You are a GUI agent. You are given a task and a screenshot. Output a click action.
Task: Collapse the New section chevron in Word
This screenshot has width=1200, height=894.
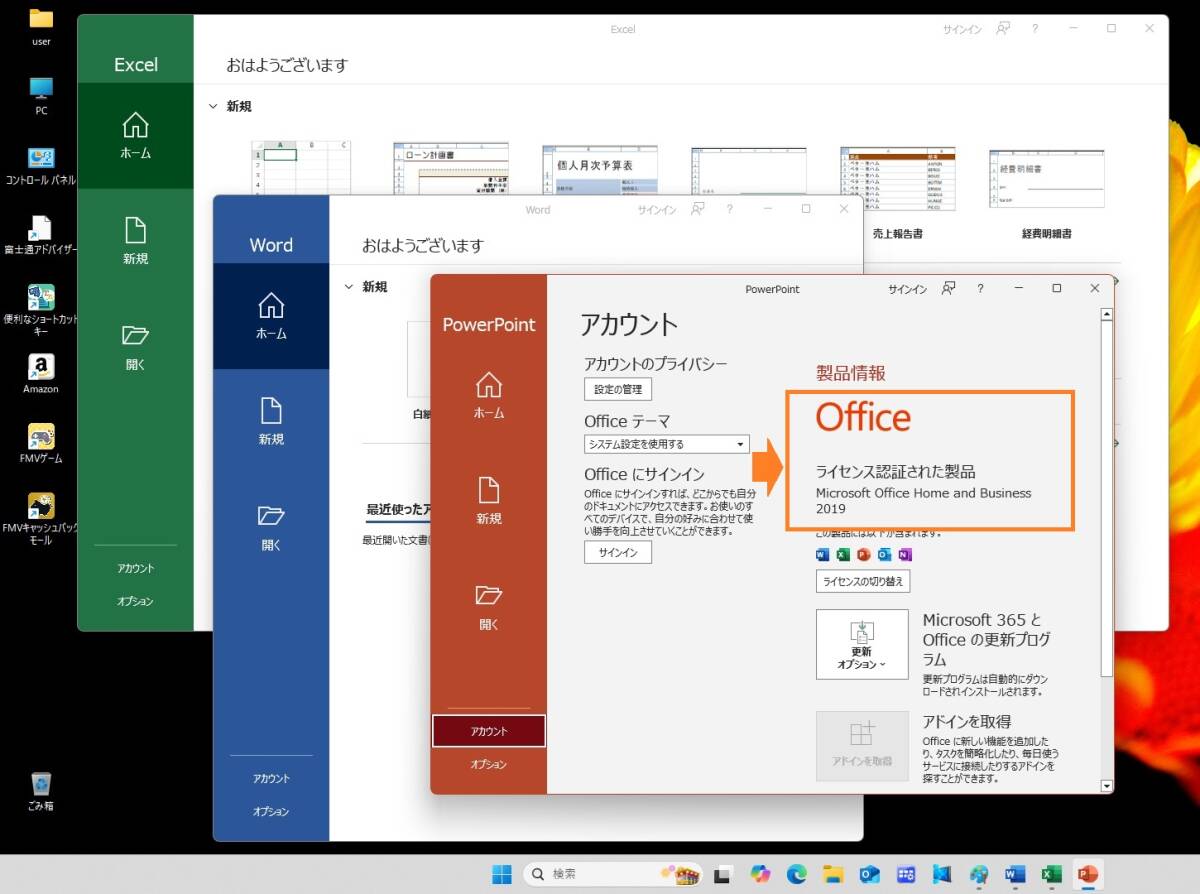(348, 287)
